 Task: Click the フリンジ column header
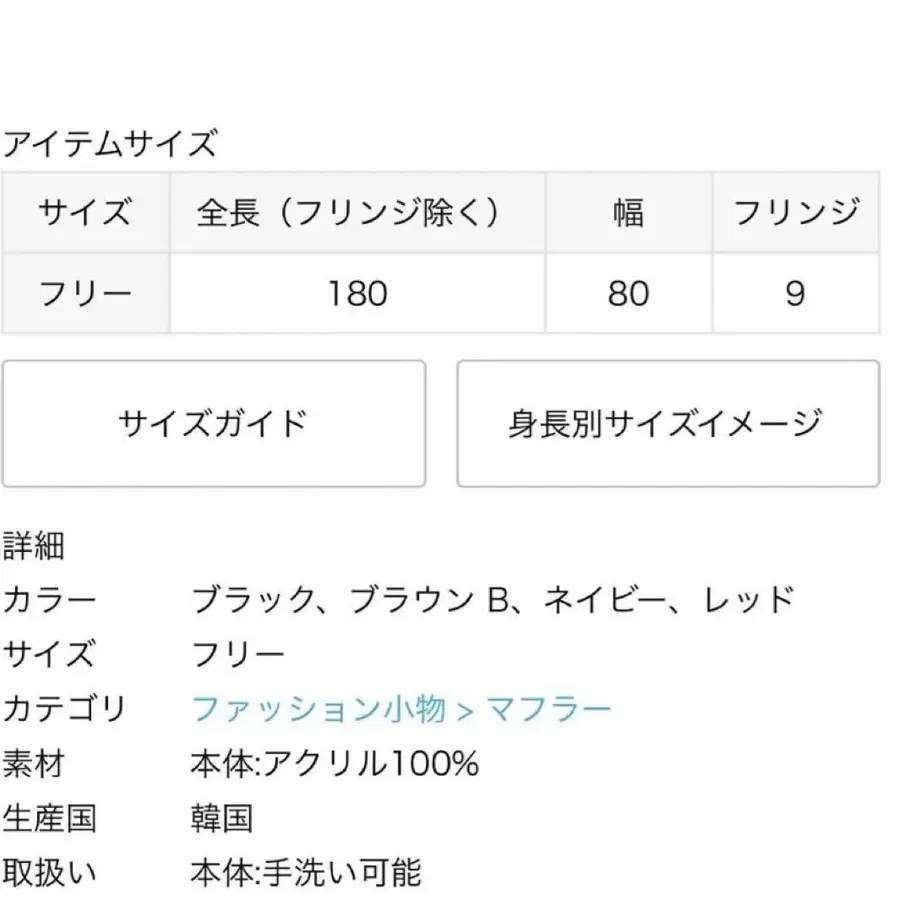[795, 213]
